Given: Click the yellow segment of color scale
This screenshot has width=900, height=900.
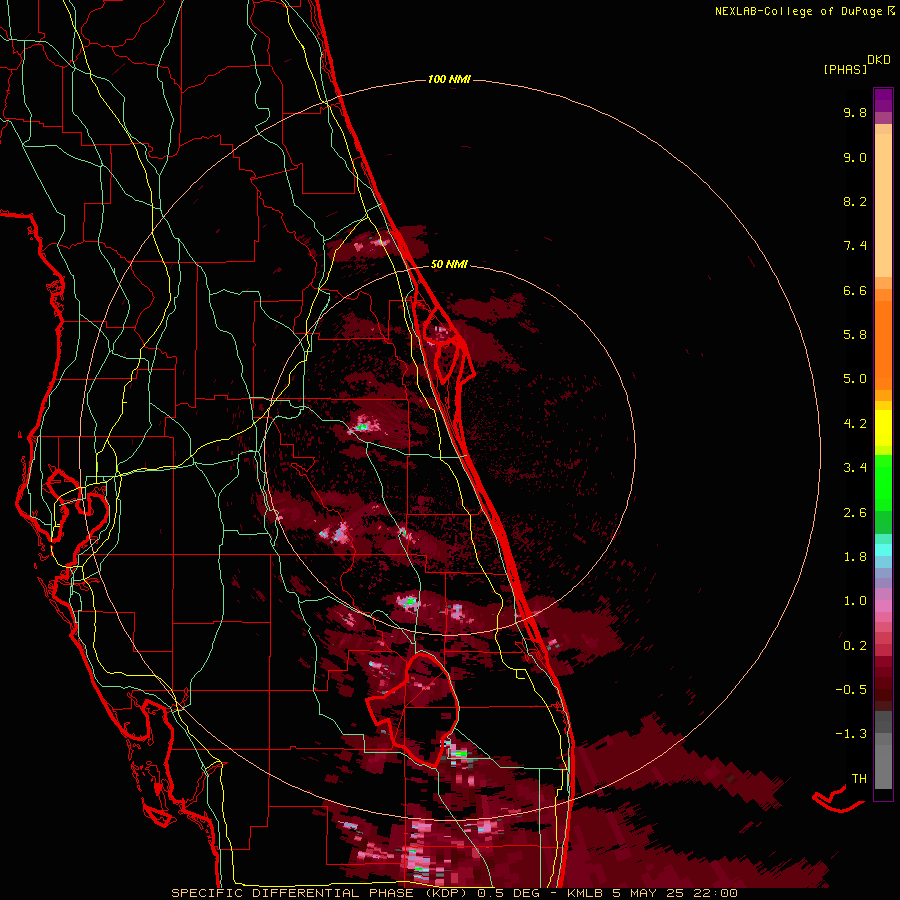Looking at the screenshot, I should pyautogui.click(x=883, y=428).
